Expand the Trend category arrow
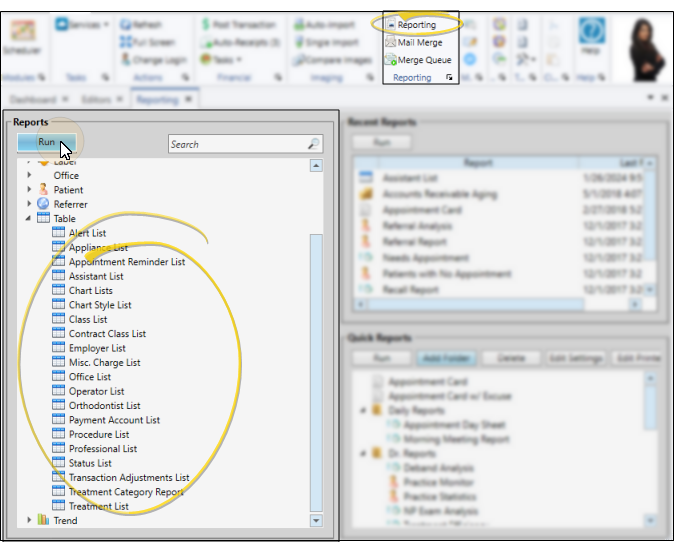This screenshot has width=674, height=542. (x=29, y=520)
